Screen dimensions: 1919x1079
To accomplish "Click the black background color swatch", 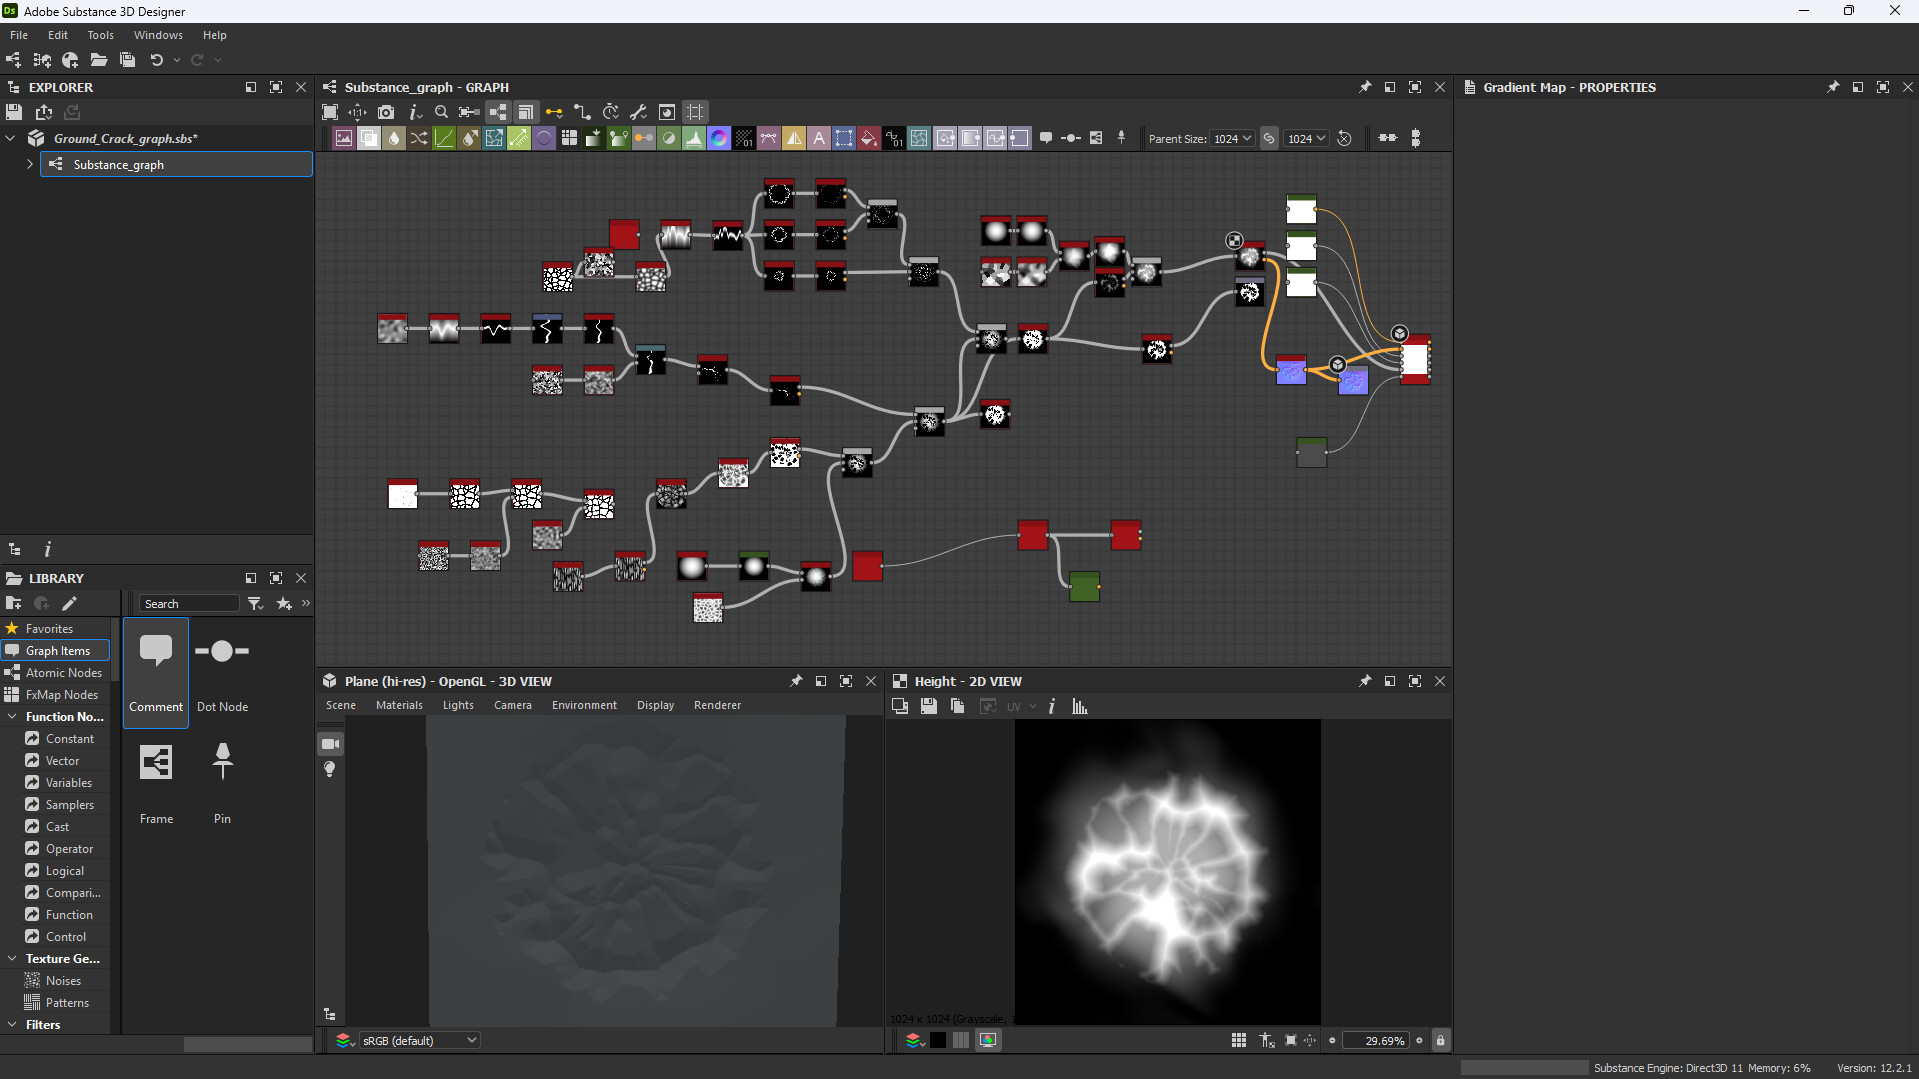I will click(x=938, y=1041).
